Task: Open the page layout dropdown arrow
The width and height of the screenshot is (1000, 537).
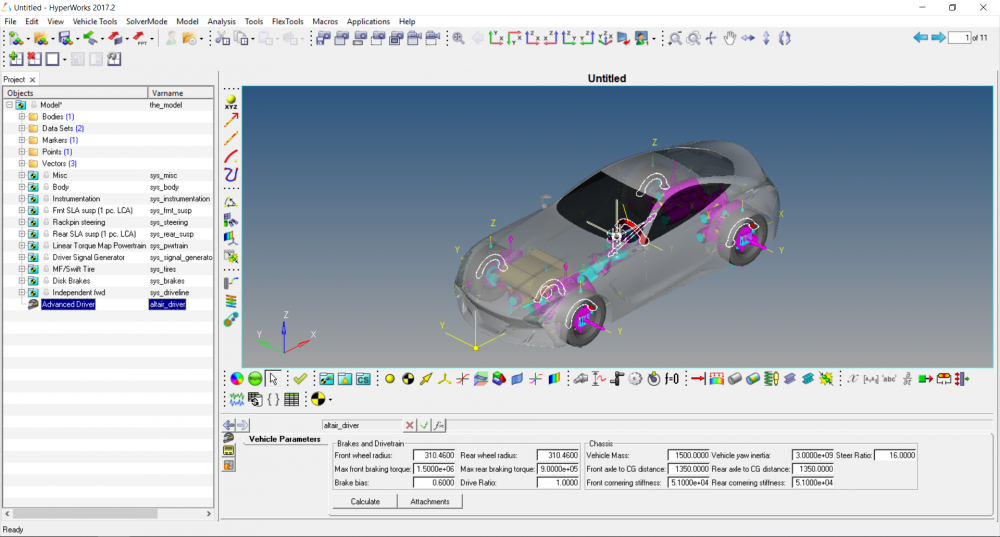Action: (65, 59)
